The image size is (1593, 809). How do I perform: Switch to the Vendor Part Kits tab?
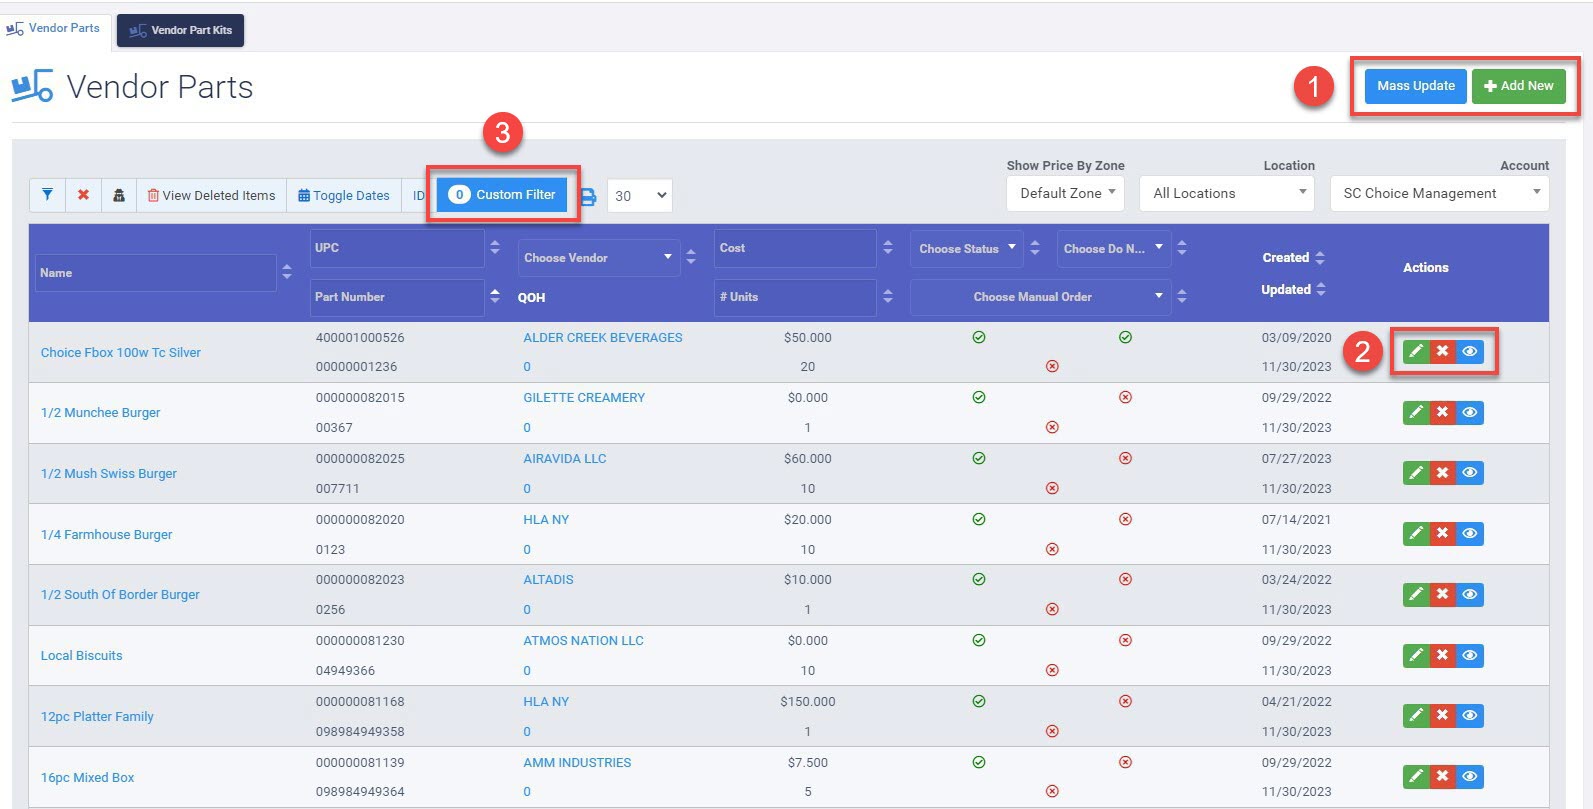181,30
